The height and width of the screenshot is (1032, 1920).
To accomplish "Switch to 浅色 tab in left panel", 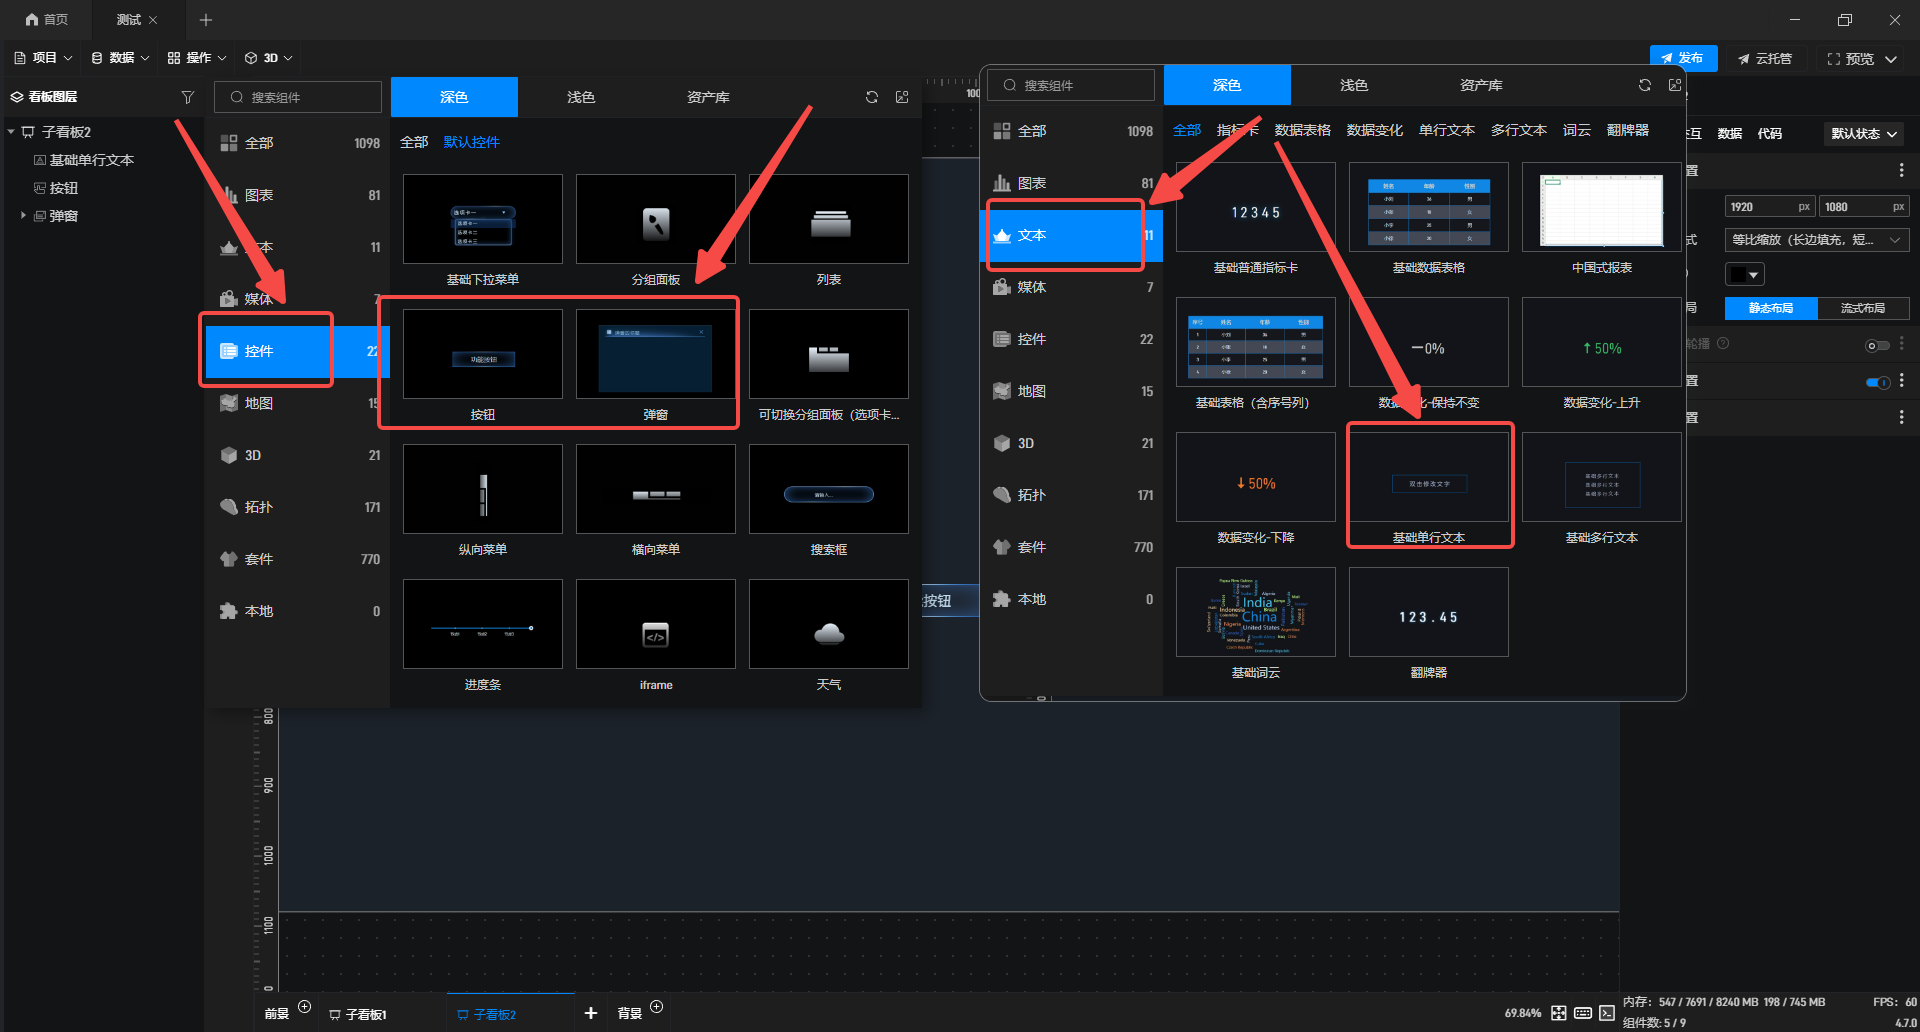I will click(x=580, y=97).
